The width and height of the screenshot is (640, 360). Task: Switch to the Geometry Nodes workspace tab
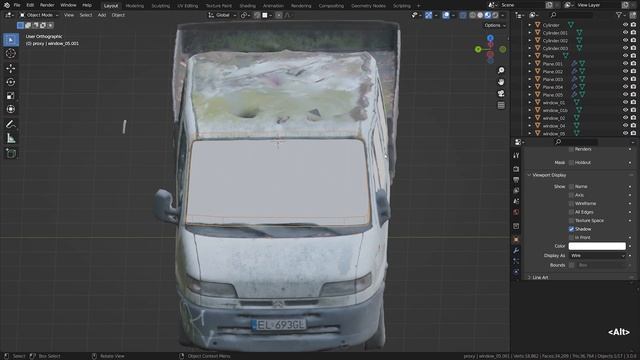(x=368, y=6)
